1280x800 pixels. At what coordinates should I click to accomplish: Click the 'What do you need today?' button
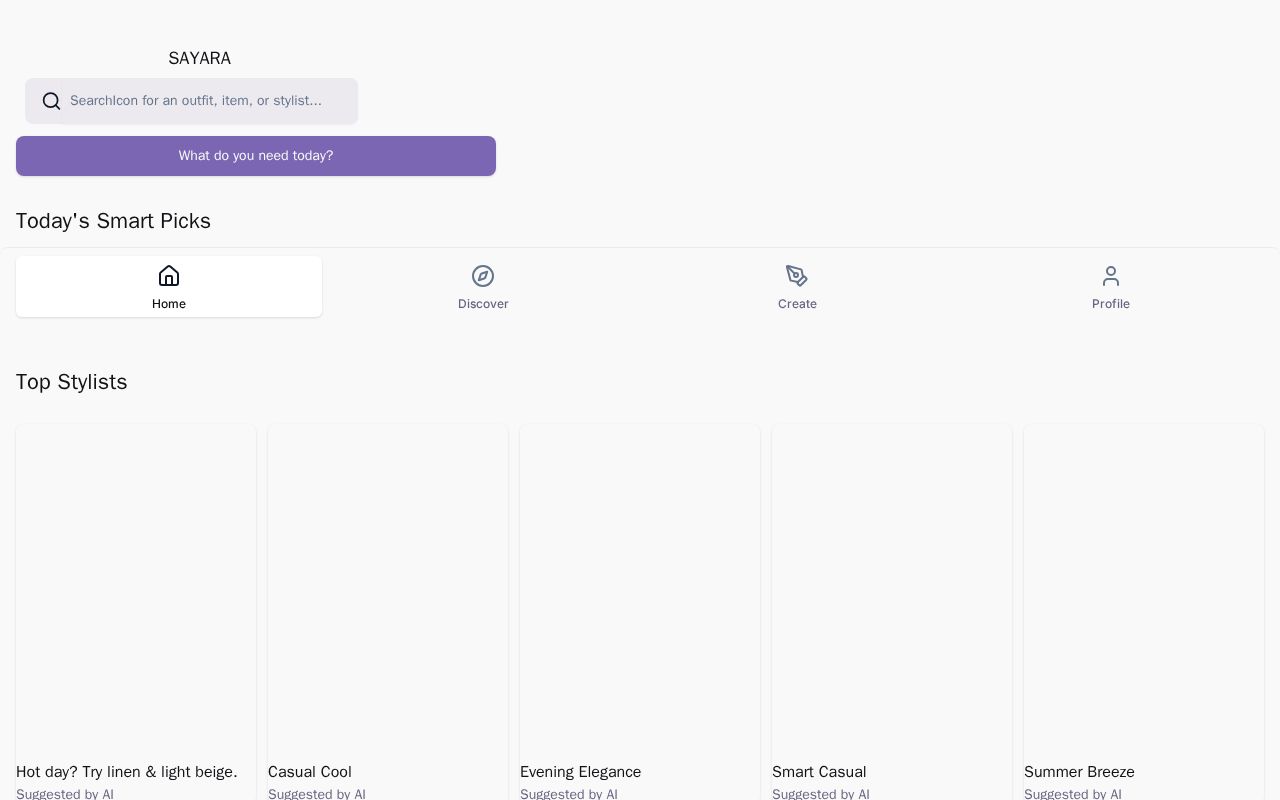[256, 156]
